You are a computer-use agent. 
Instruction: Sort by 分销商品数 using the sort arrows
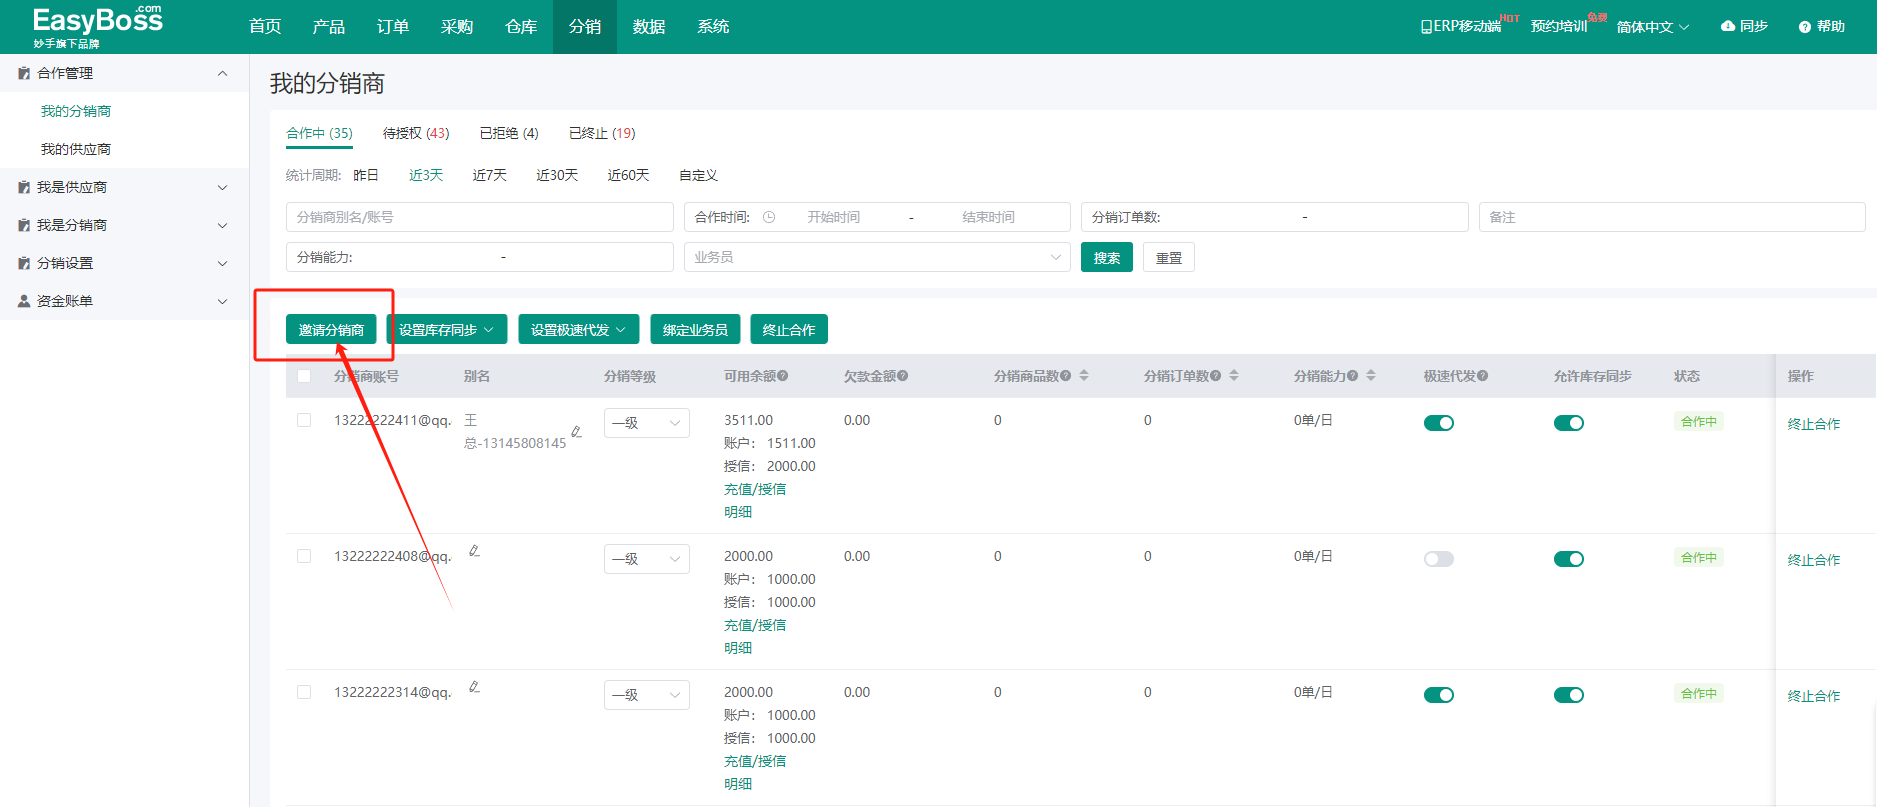[x=1084, y=376]
